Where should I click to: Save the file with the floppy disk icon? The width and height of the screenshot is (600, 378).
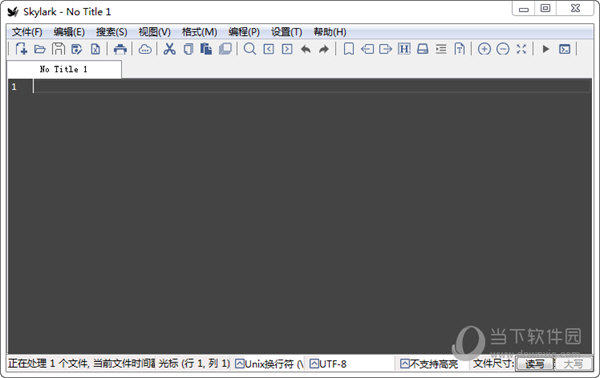tap(59, 49)
